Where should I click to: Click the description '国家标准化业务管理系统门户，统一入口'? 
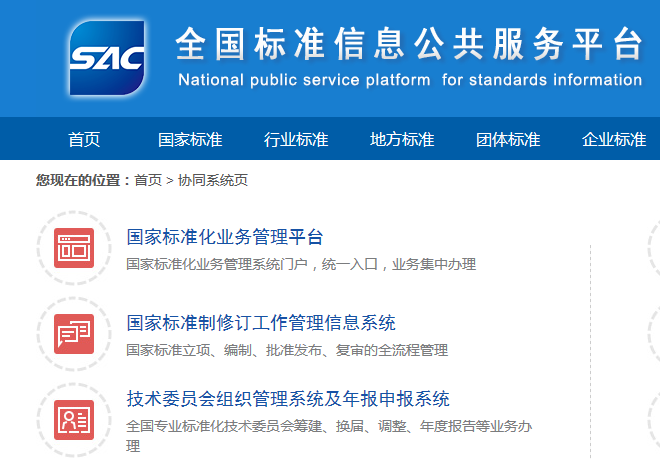[x=301, y=264]
